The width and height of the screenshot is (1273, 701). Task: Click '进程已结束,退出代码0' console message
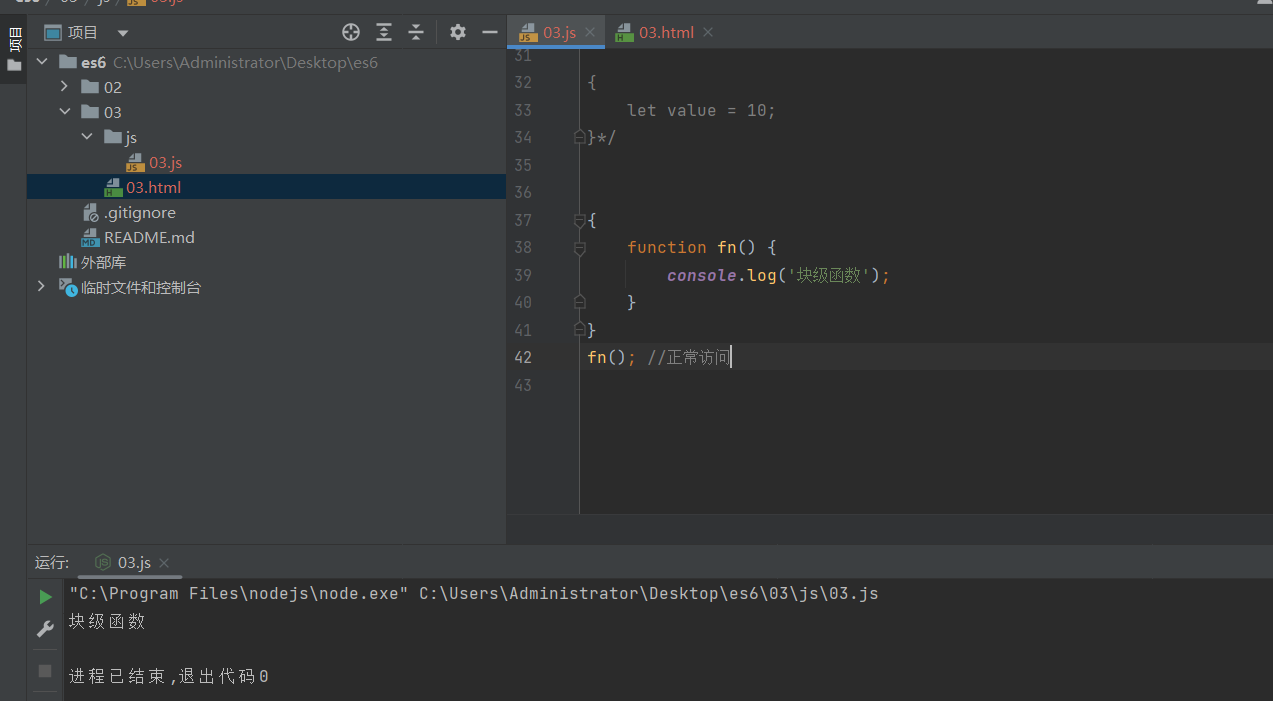click(169, 677)
